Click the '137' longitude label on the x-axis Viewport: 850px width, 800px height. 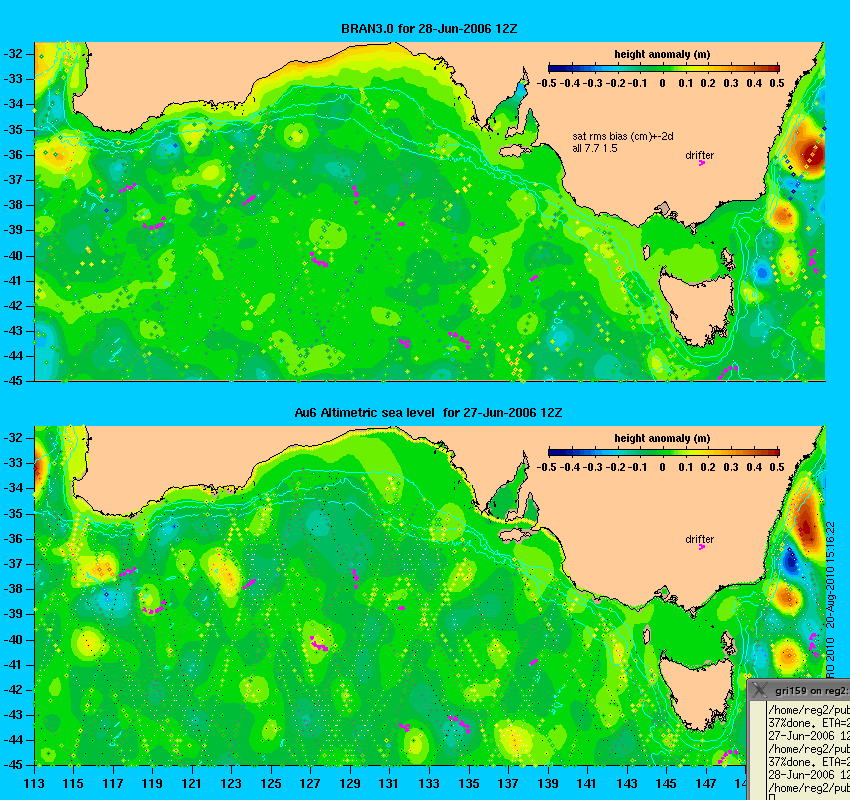click(x=508, y=783)
